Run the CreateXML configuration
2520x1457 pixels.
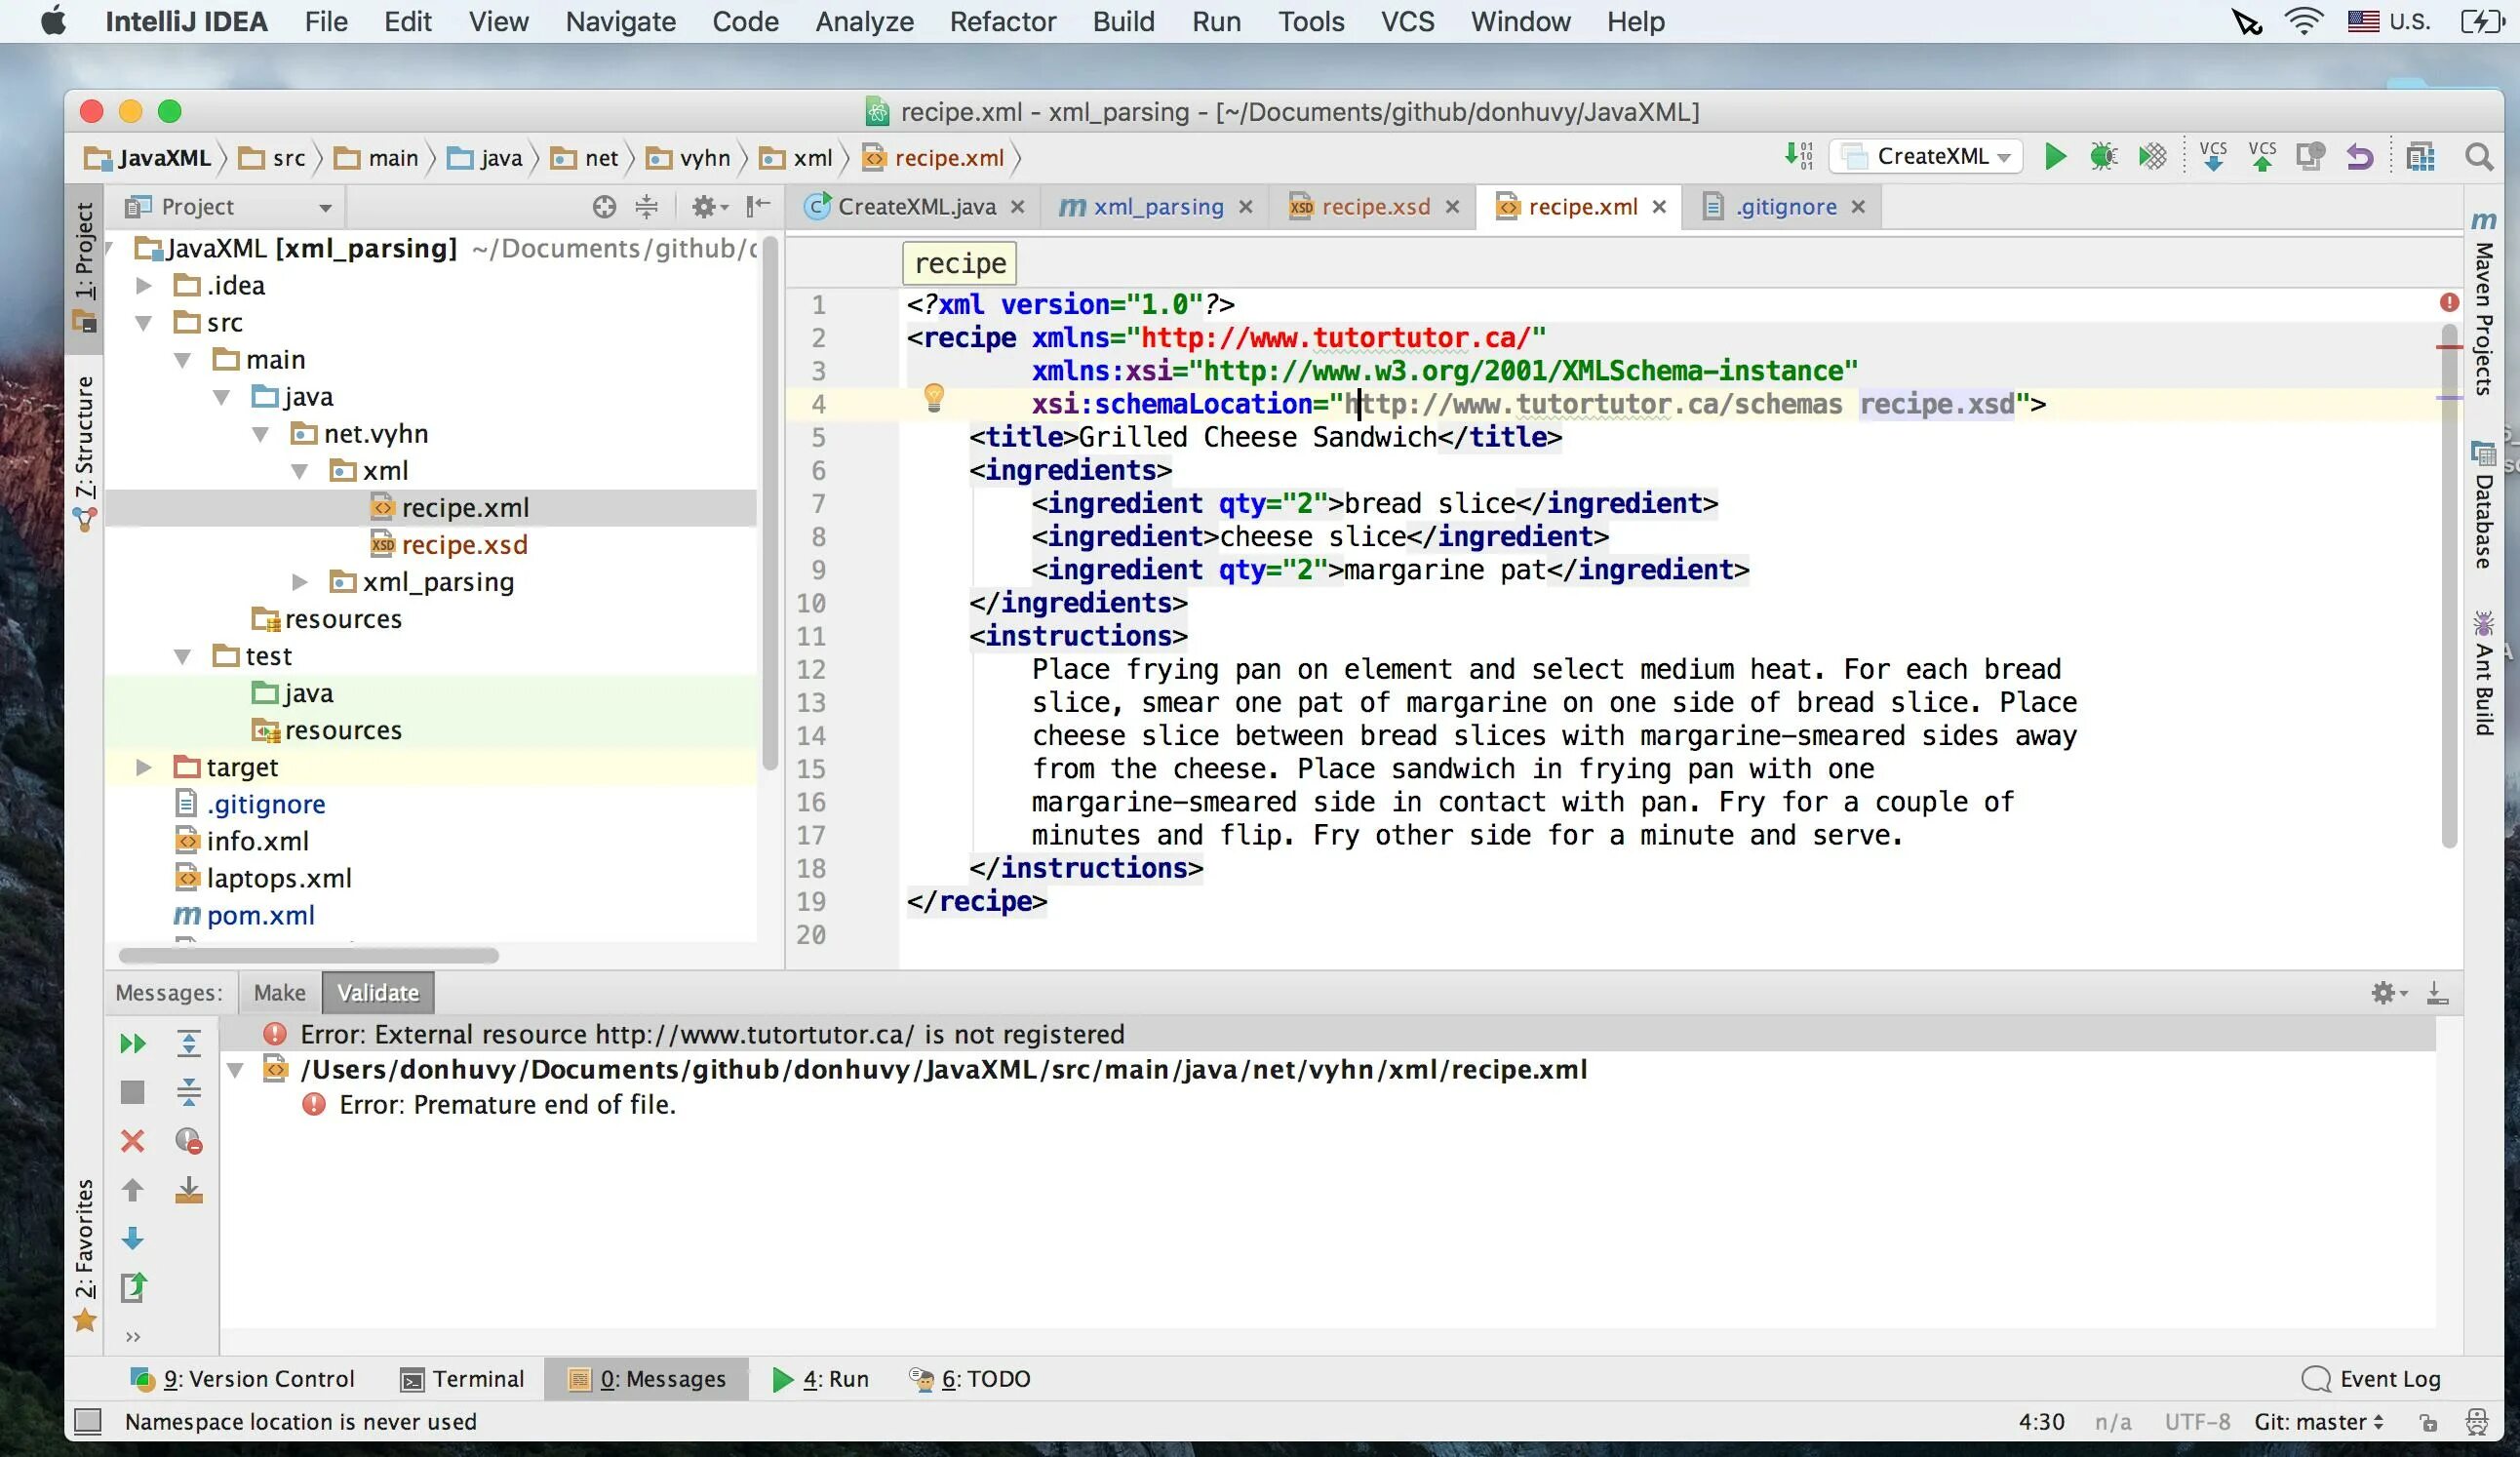pyautogui.click(x=2055, y=156)
